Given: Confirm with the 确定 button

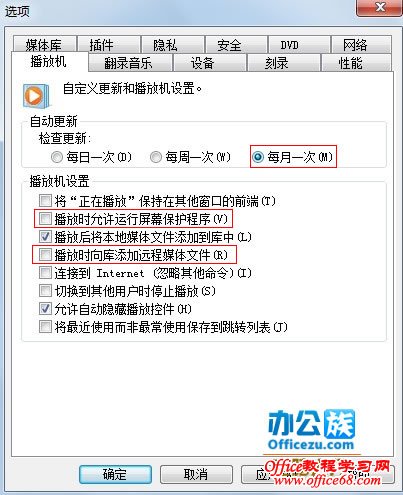Looking at the screenshot, I should (x=115, y=474).
